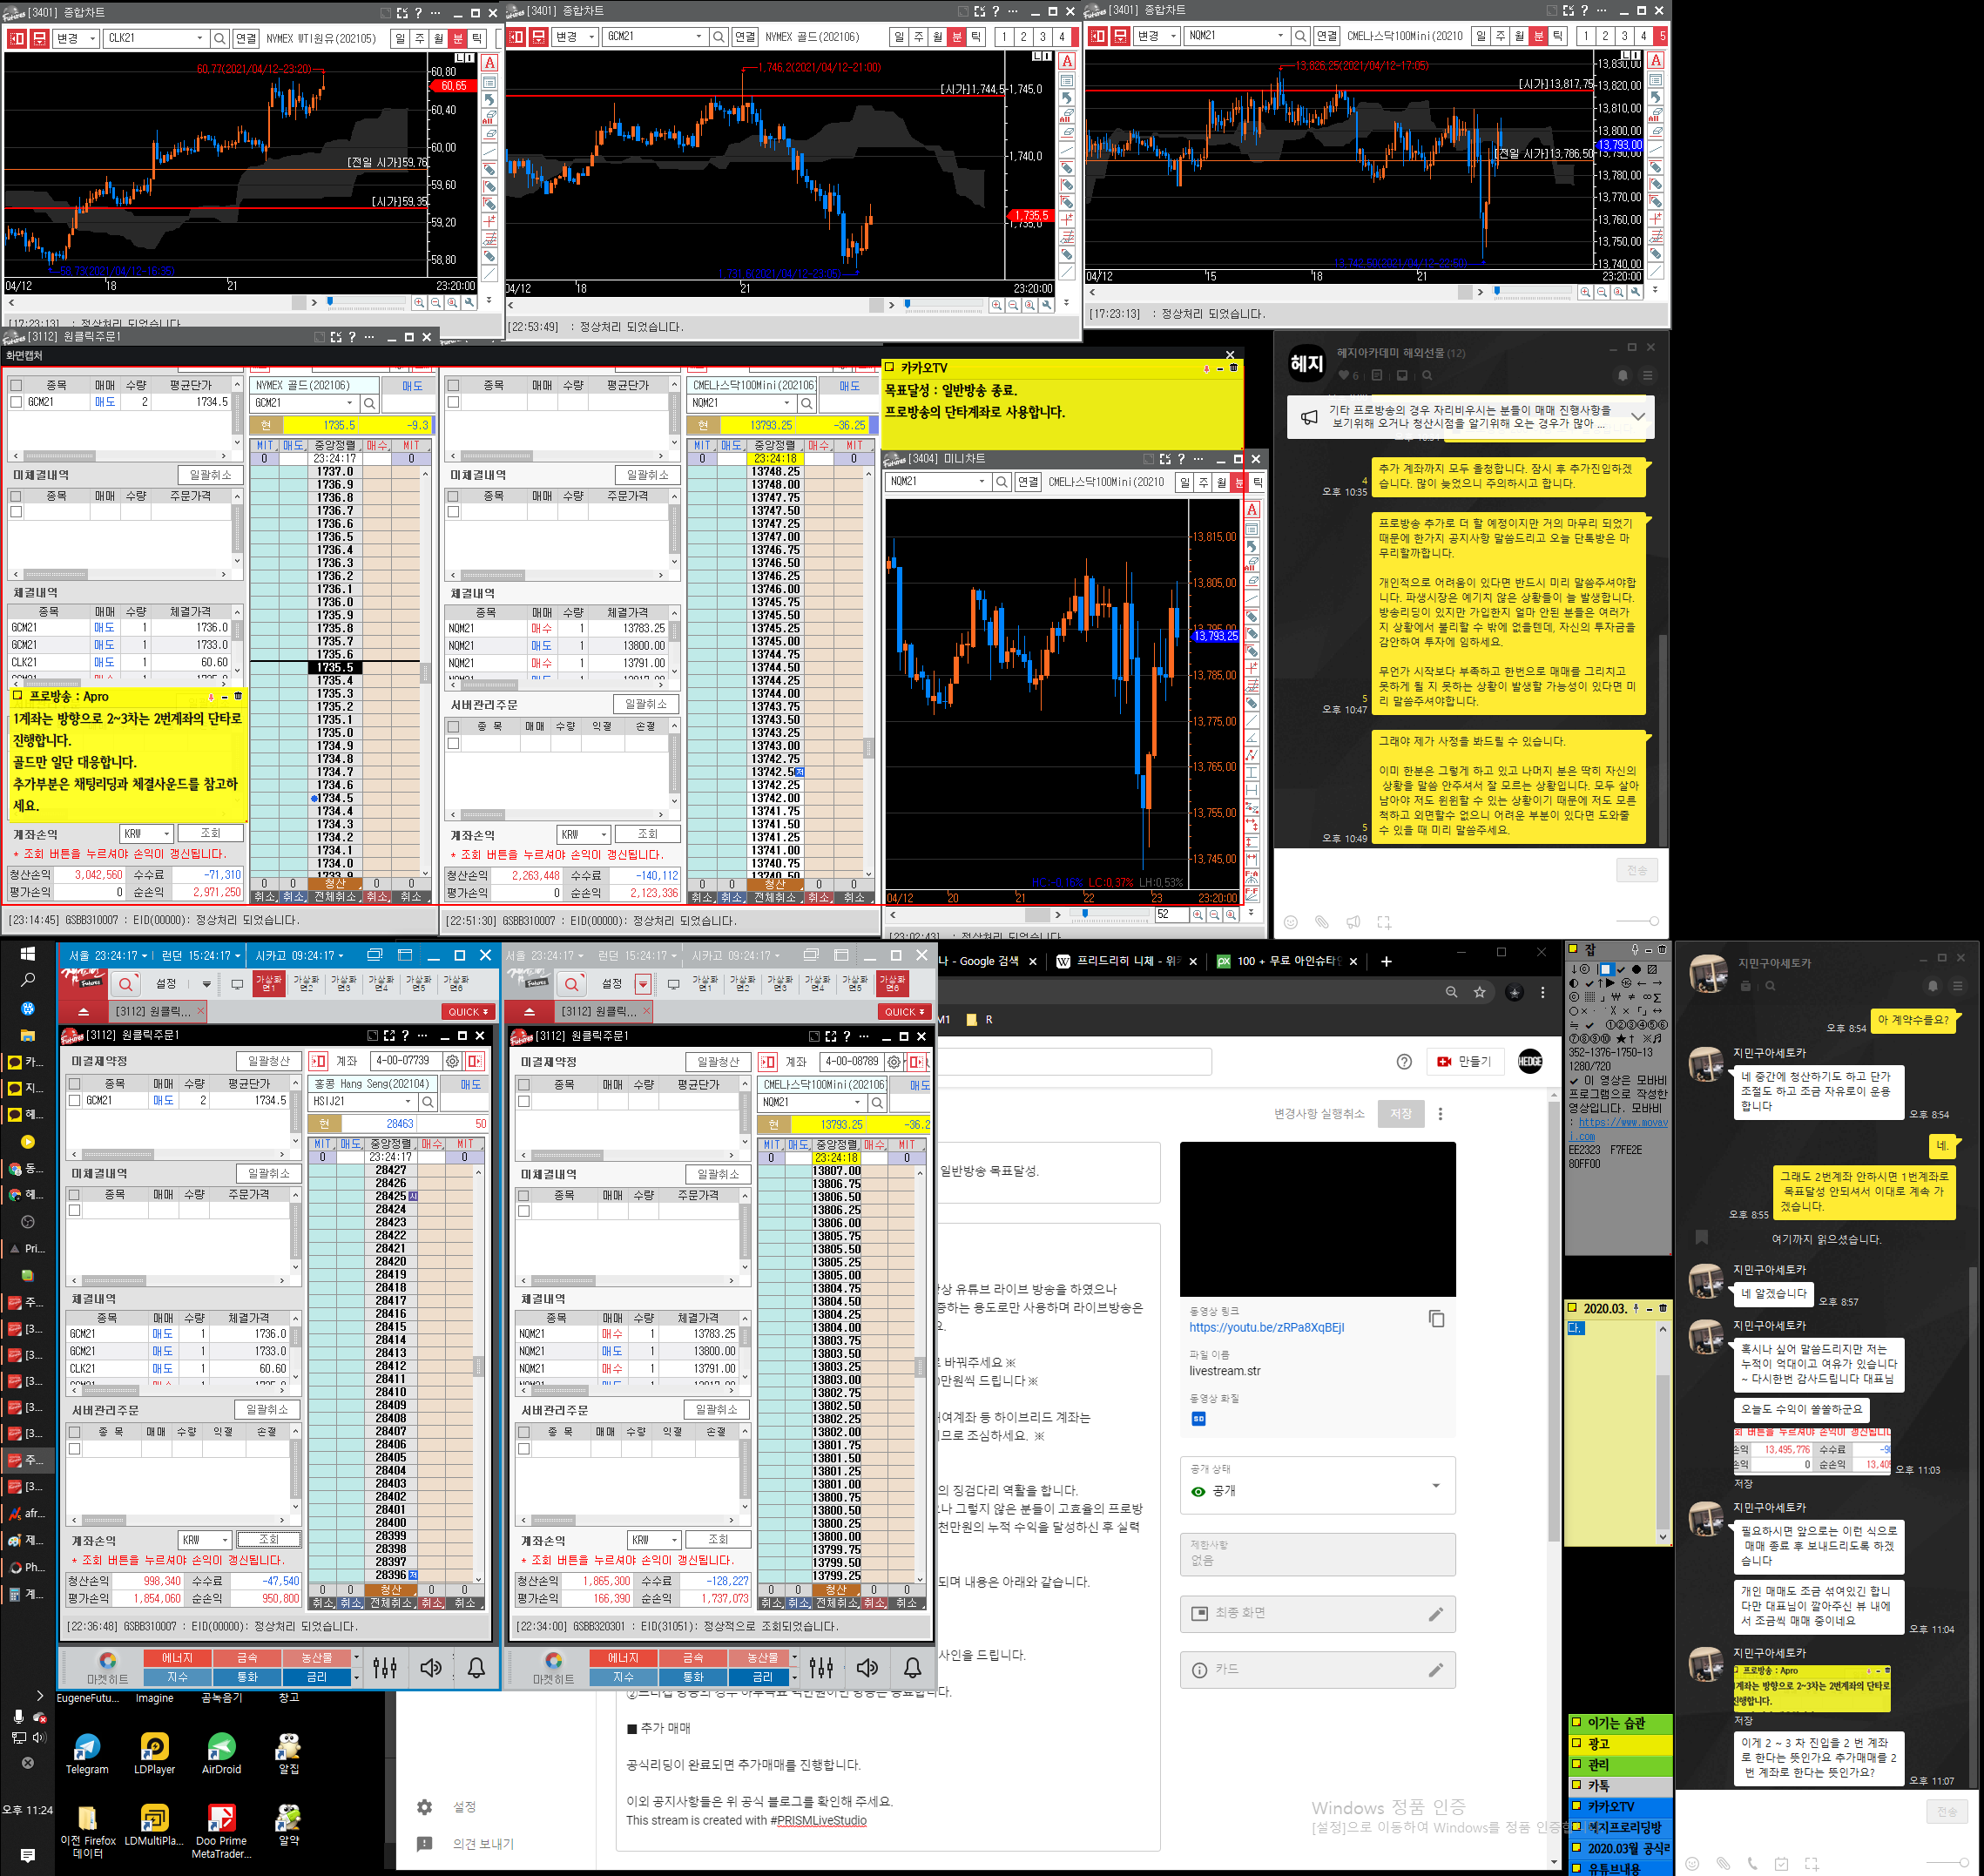The height and width of the screenshot is (1876, 1984).
Task: Expand the 공개 visibility dropdown
Action: [1436, 1485]
